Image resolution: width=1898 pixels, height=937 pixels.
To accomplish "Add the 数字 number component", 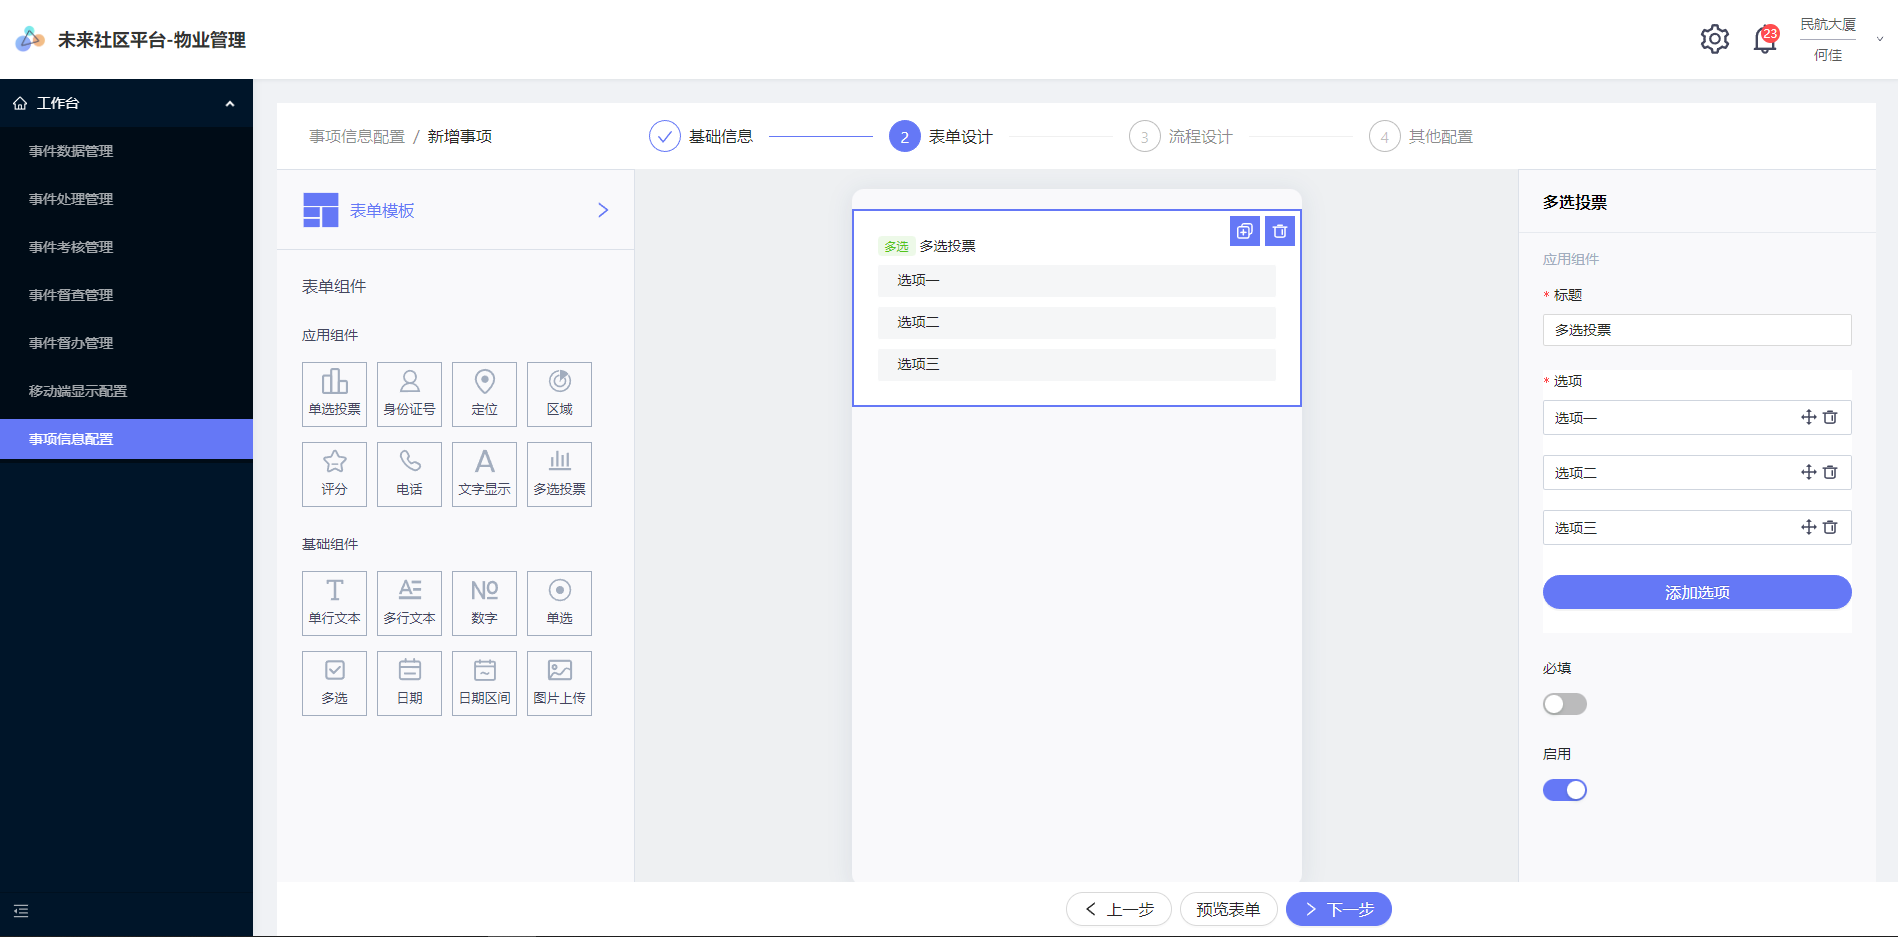I will pyautogui.click(x=484, y=603).
